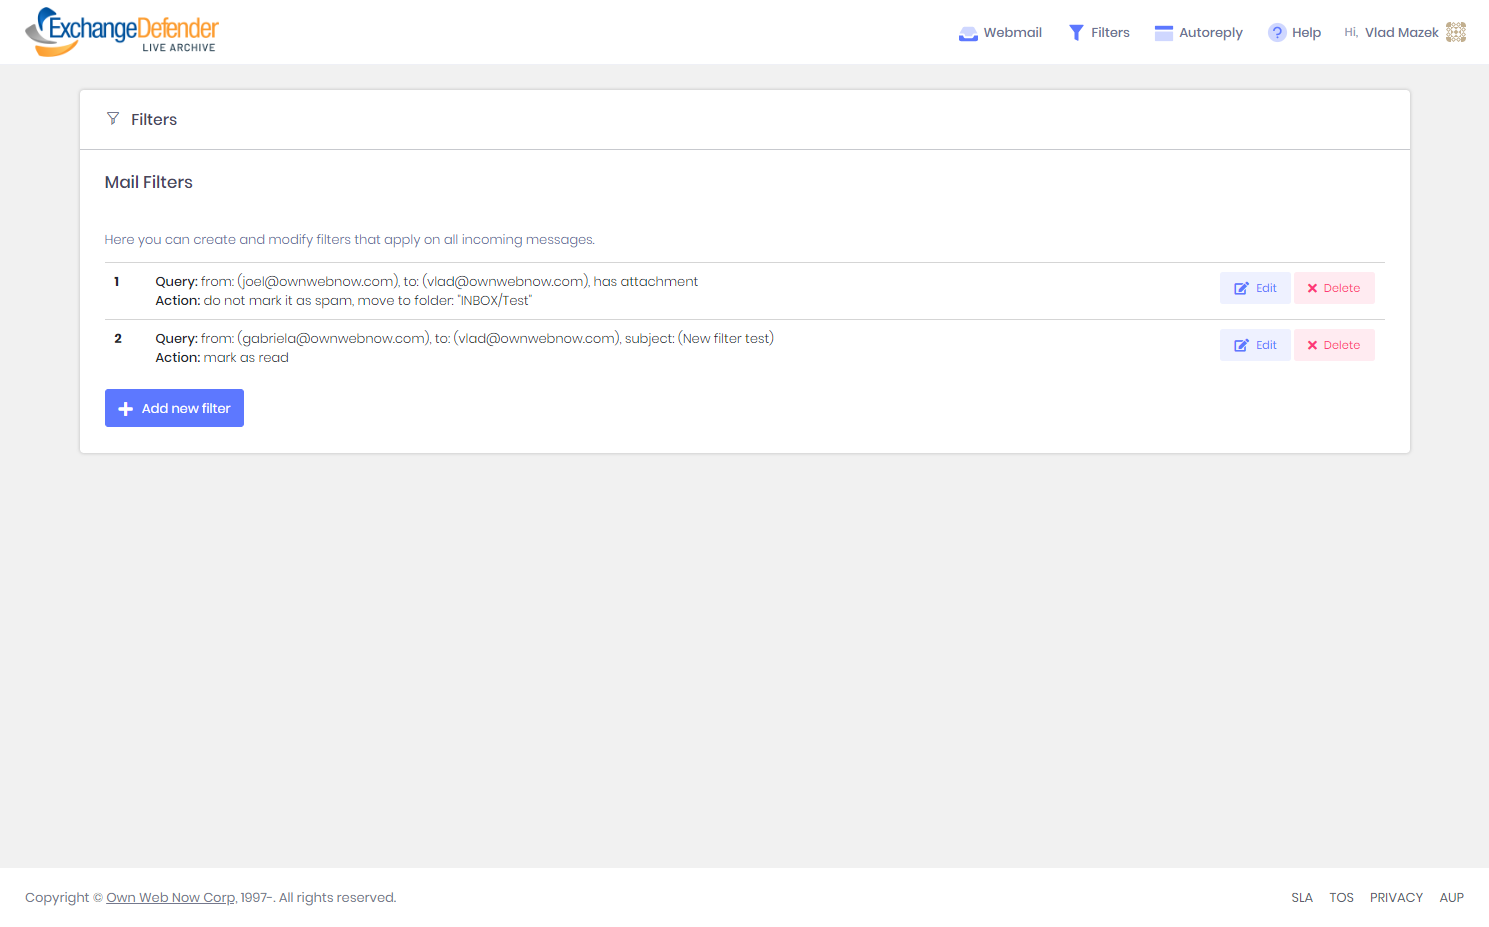Image resolution: width=1489 pixels, height=927 pixels.
Task: Go to Help in the top navigation
Action: [1306, 33]
